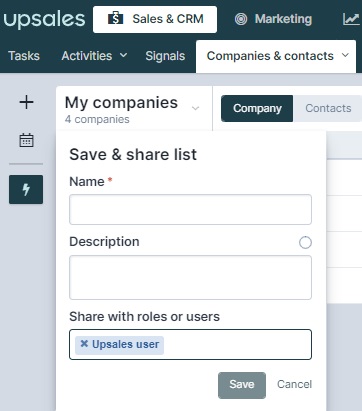Screen dimensions: 362x411
Task: Toggle the circle next to Description
Action: pyautogui.click(x=305, y=242)
